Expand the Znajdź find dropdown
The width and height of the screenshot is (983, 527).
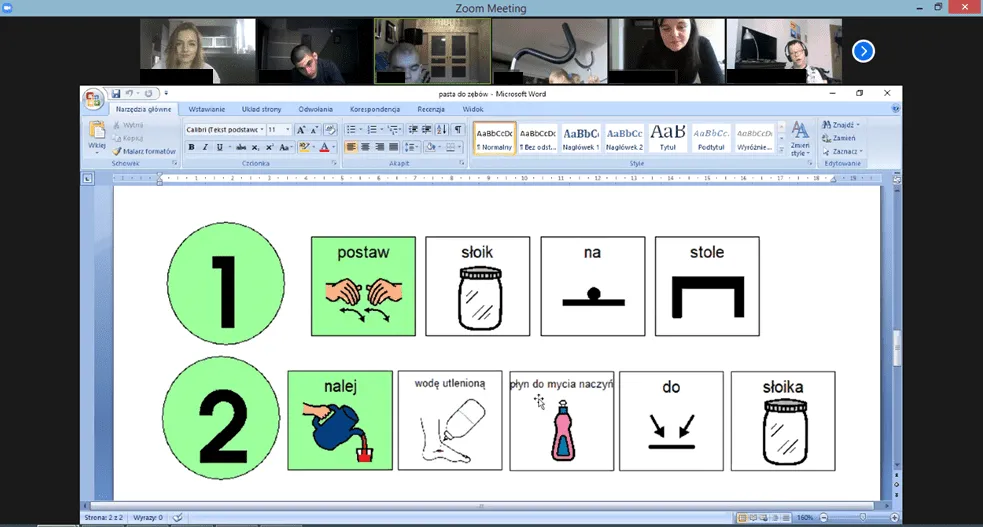pyautogui.click(x=859, y=124)
